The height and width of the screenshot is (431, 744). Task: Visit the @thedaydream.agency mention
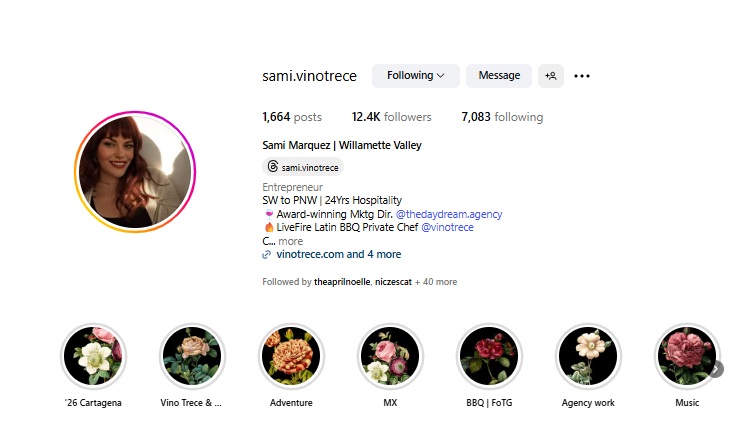point(449,214)
